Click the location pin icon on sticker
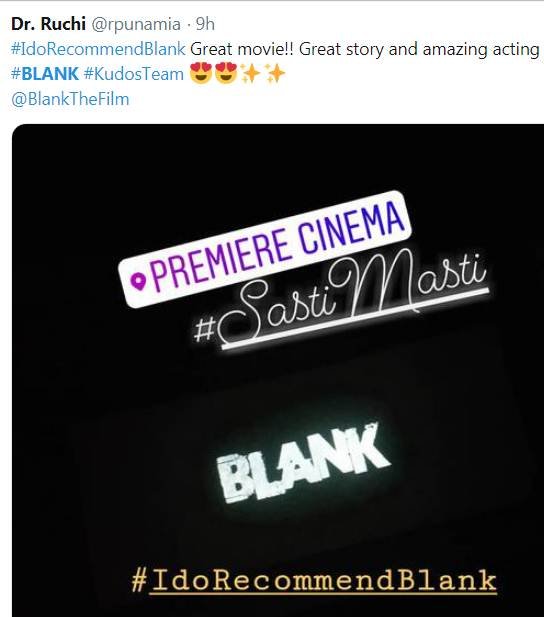This screenshot has height=617, width=544. click(139, 282)
